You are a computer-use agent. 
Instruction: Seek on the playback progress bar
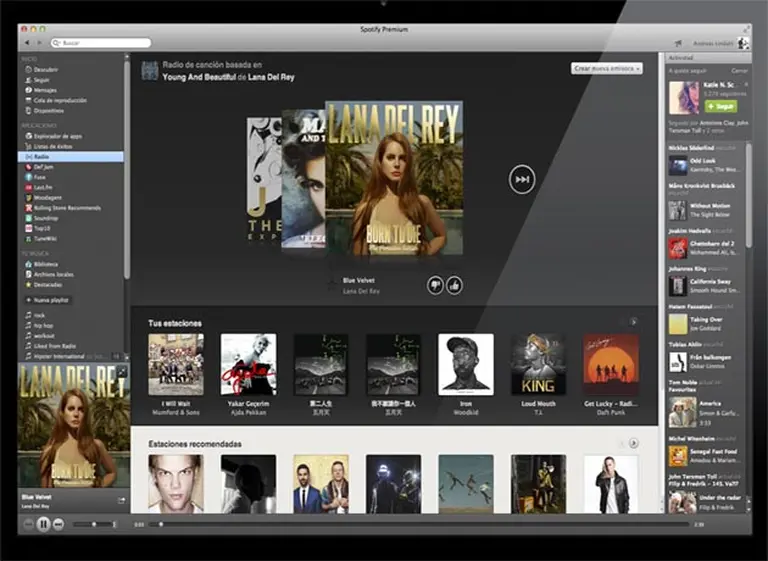(x=419, y=524)
